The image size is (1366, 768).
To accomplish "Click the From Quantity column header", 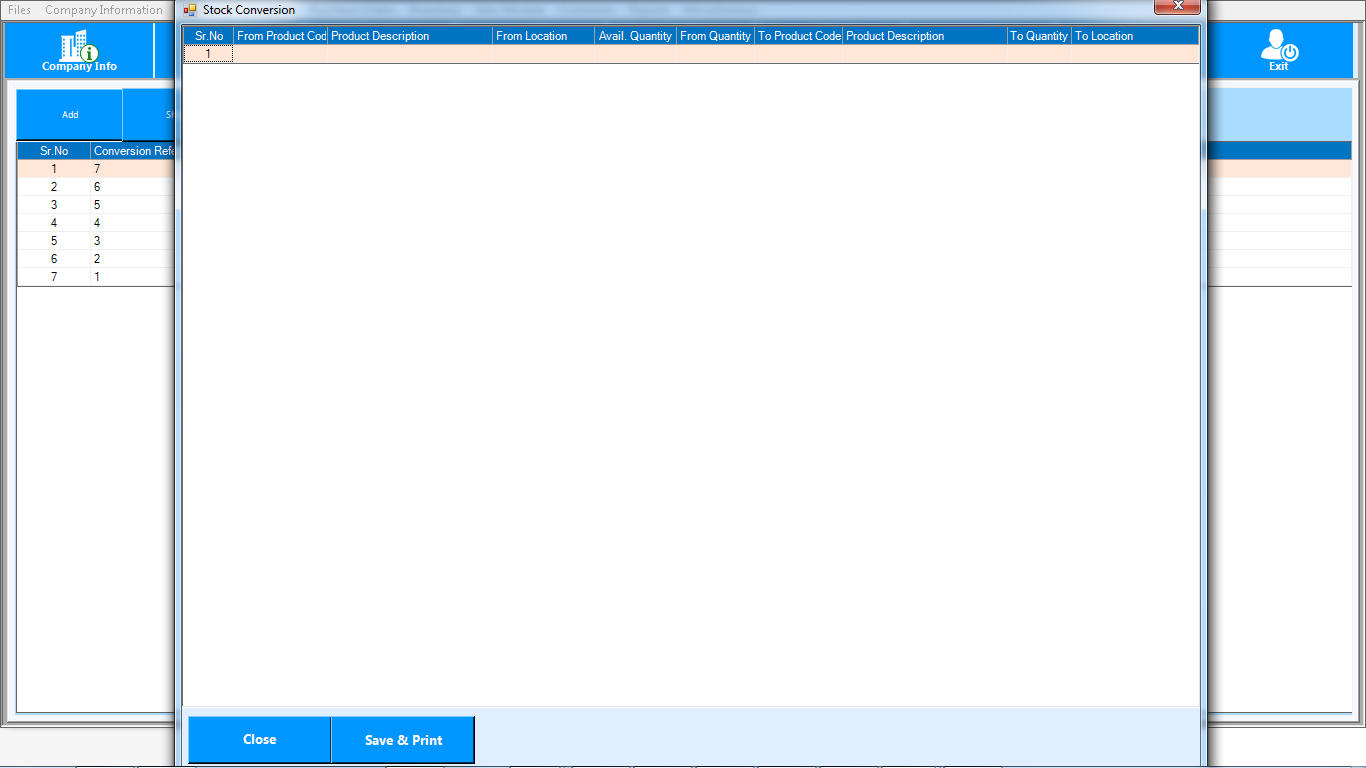I will [x=715, y=36].
